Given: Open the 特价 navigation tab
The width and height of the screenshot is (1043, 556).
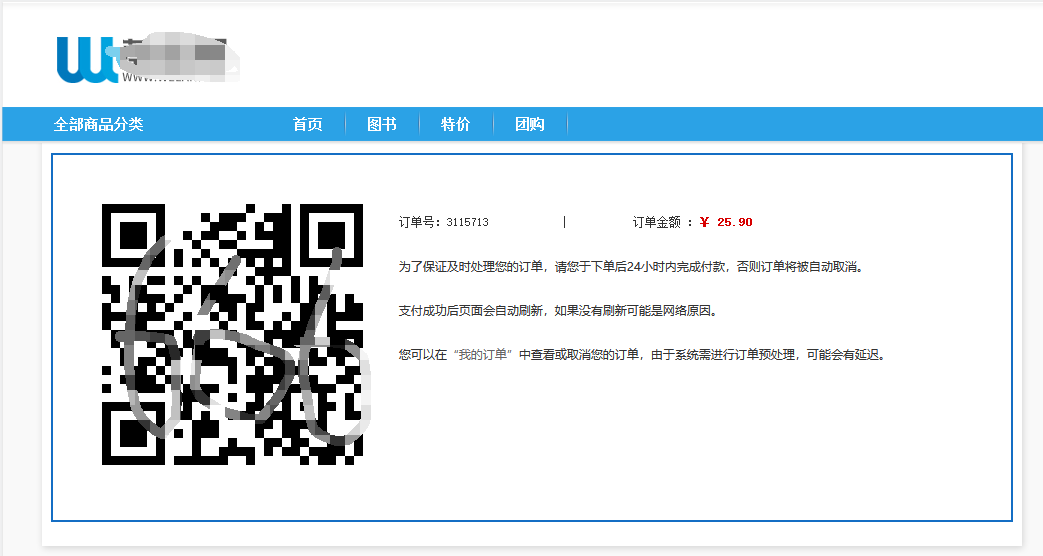Looking at the screenshot, I should (456, 124).
